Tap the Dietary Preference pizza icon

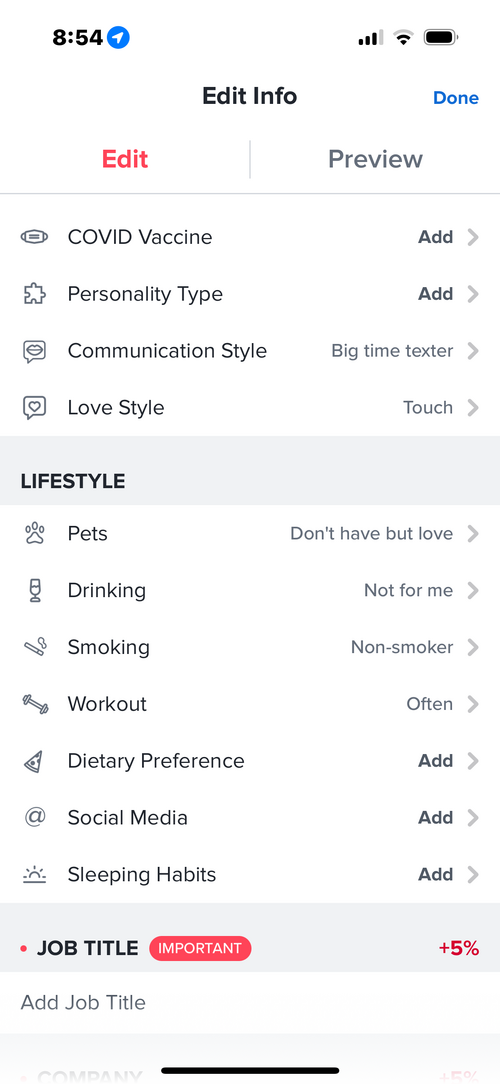34,760
